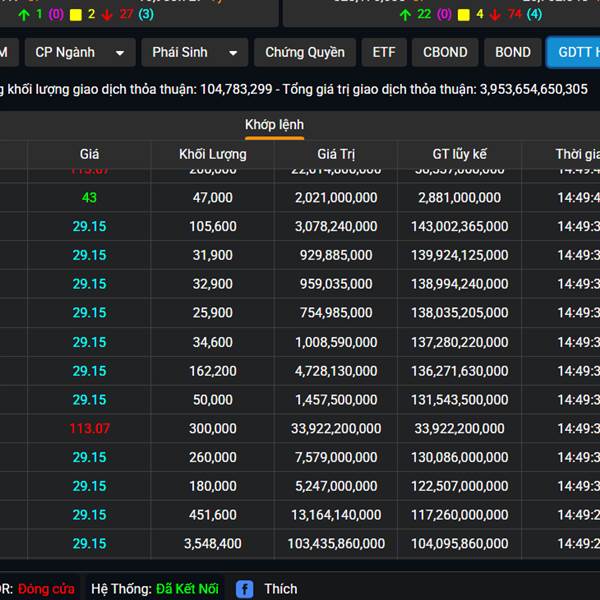This screenshot has height=600, width=600.
Task: Sort by the Giá column header
Action: pyautogui.click(x=89, y=154)
